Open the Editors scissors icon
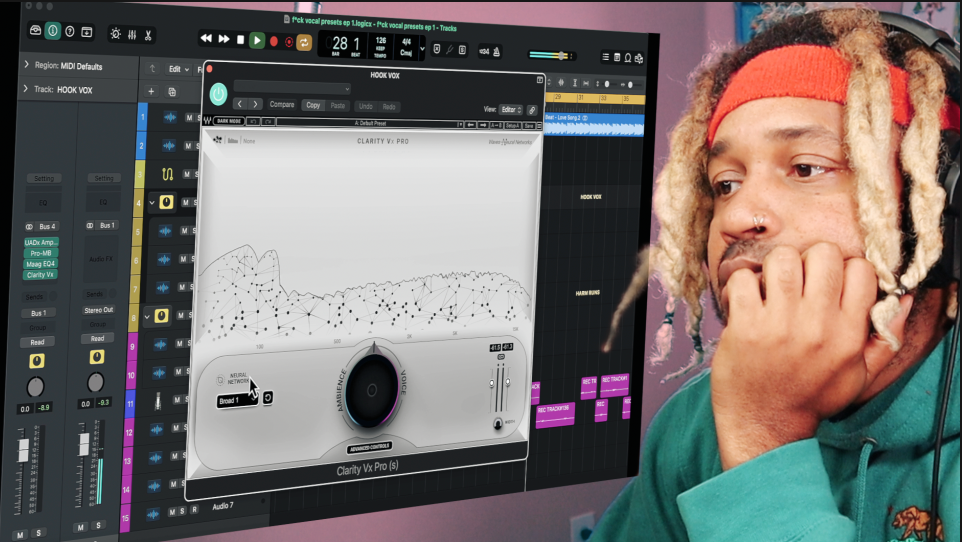962x542 pixels. click(148, 36)
